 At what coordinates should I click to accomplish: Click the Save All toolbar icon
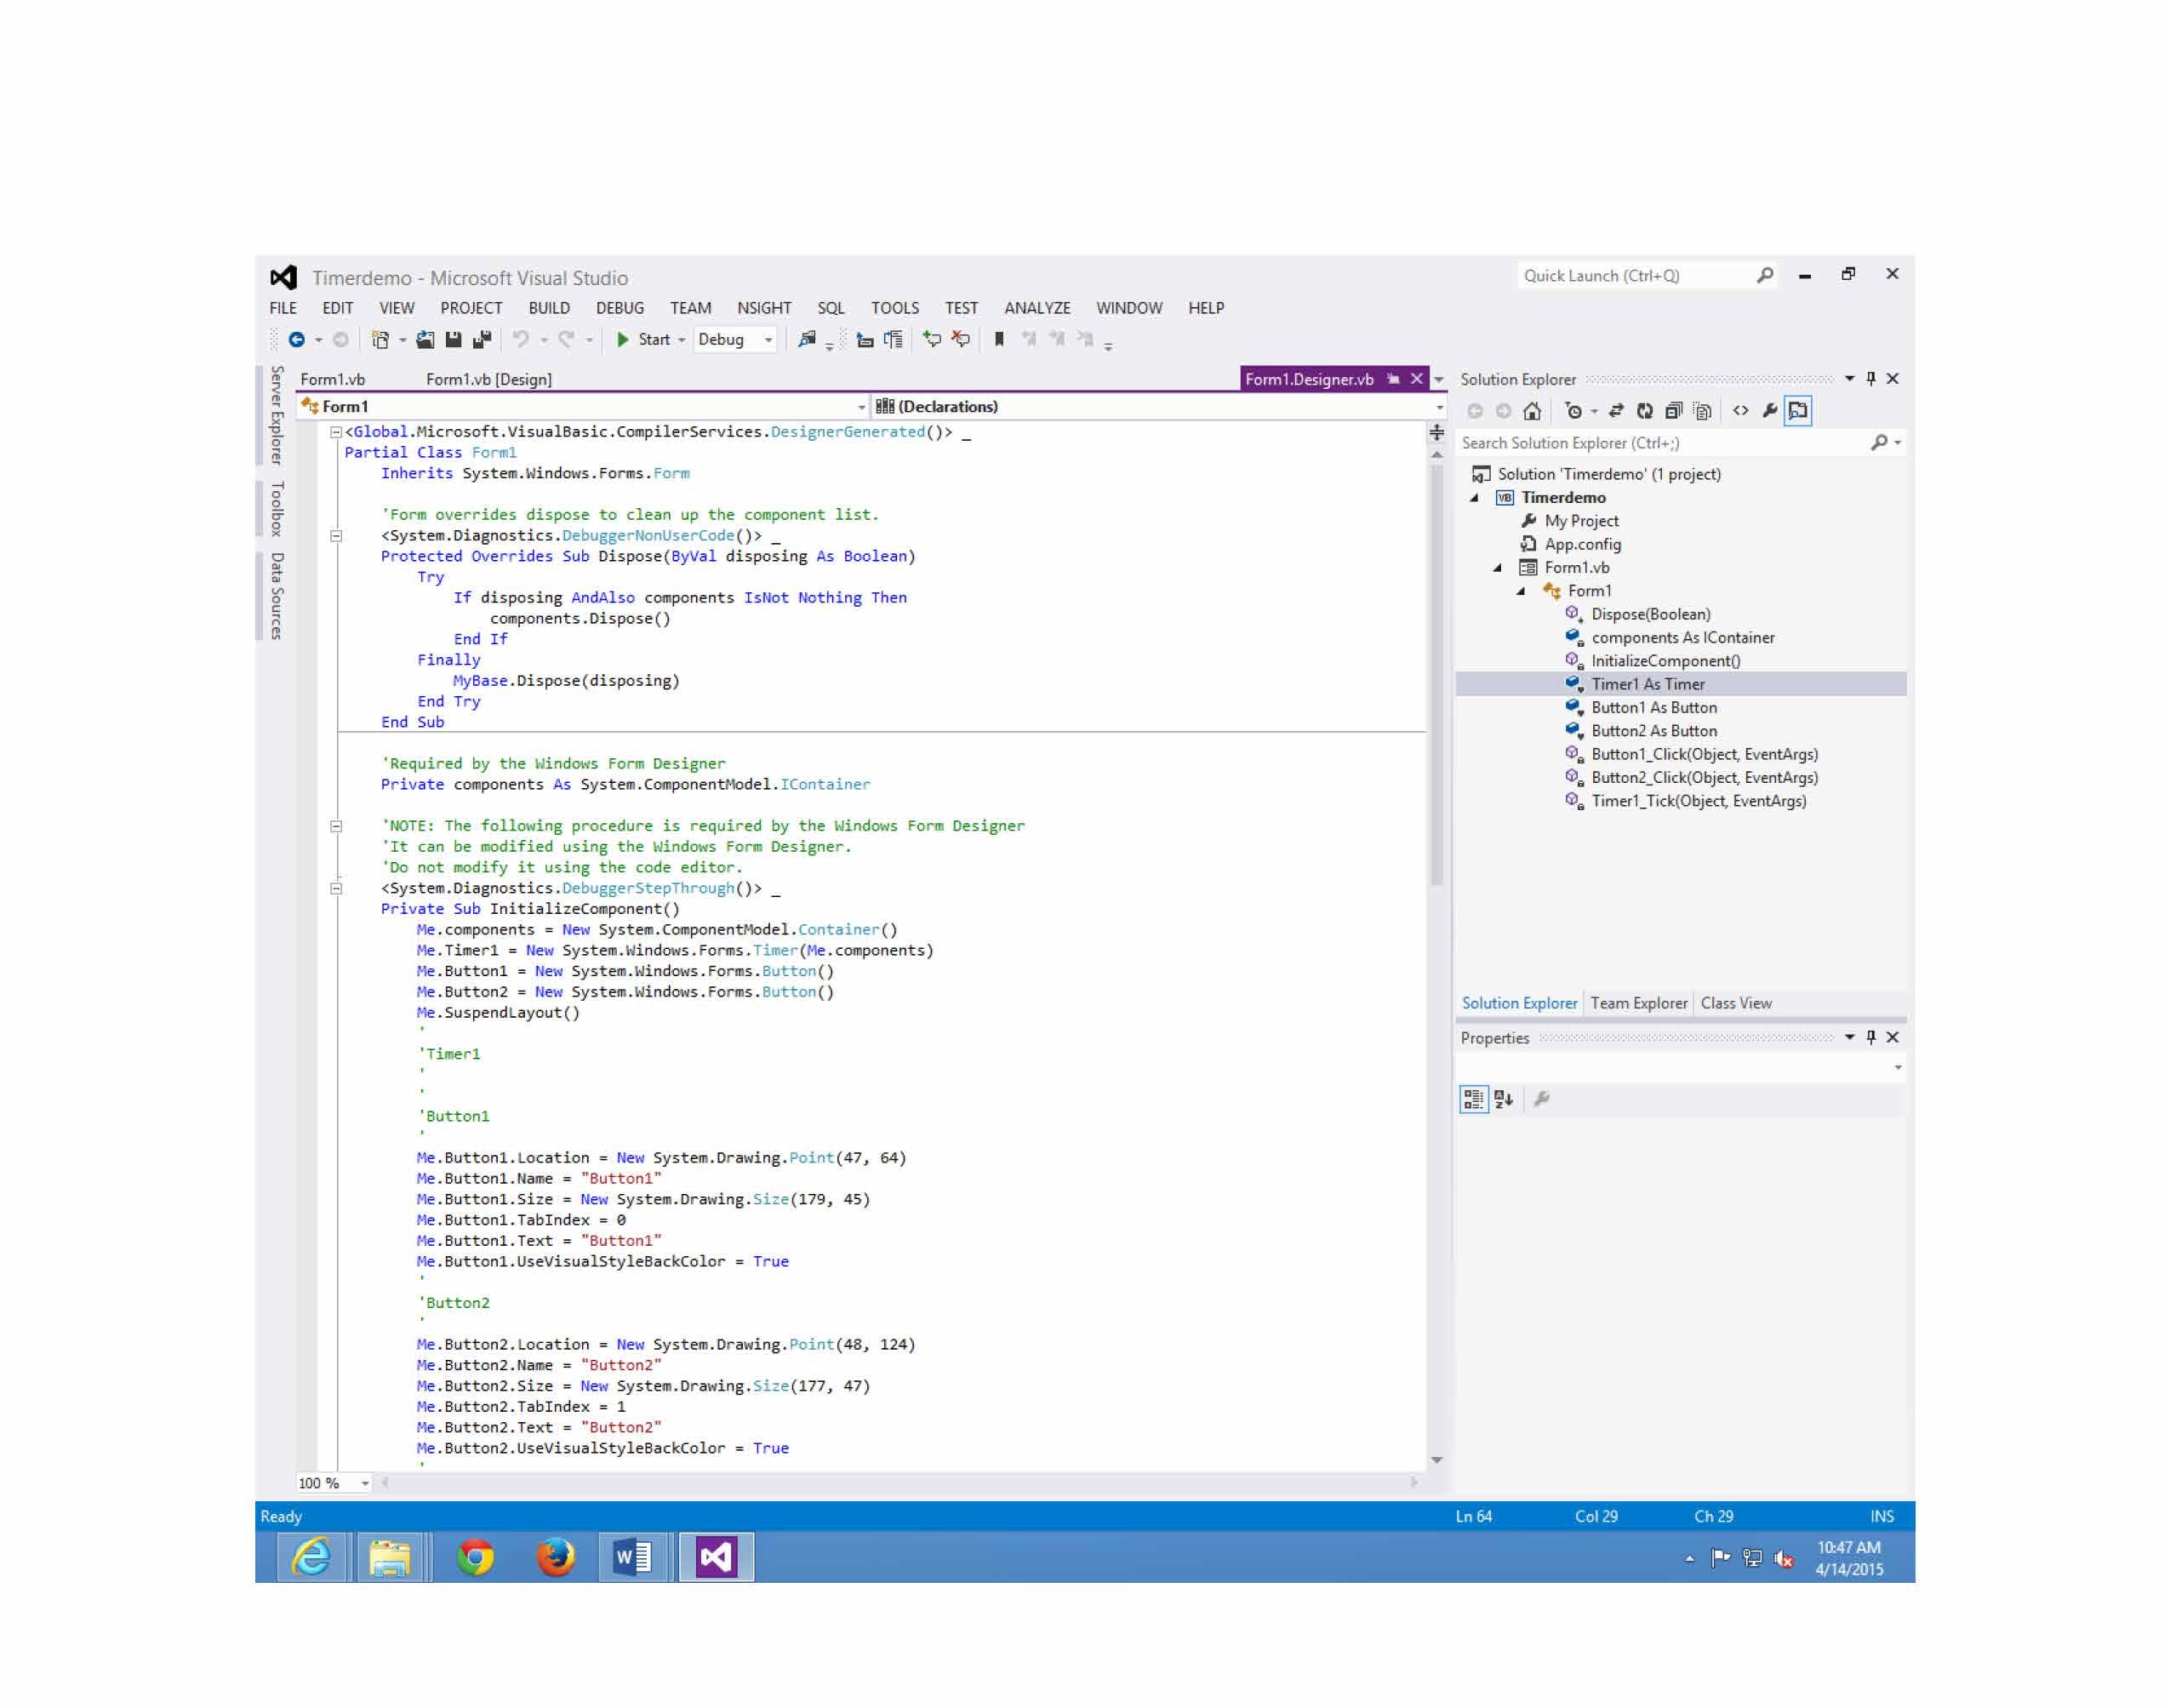click(482, 340)
